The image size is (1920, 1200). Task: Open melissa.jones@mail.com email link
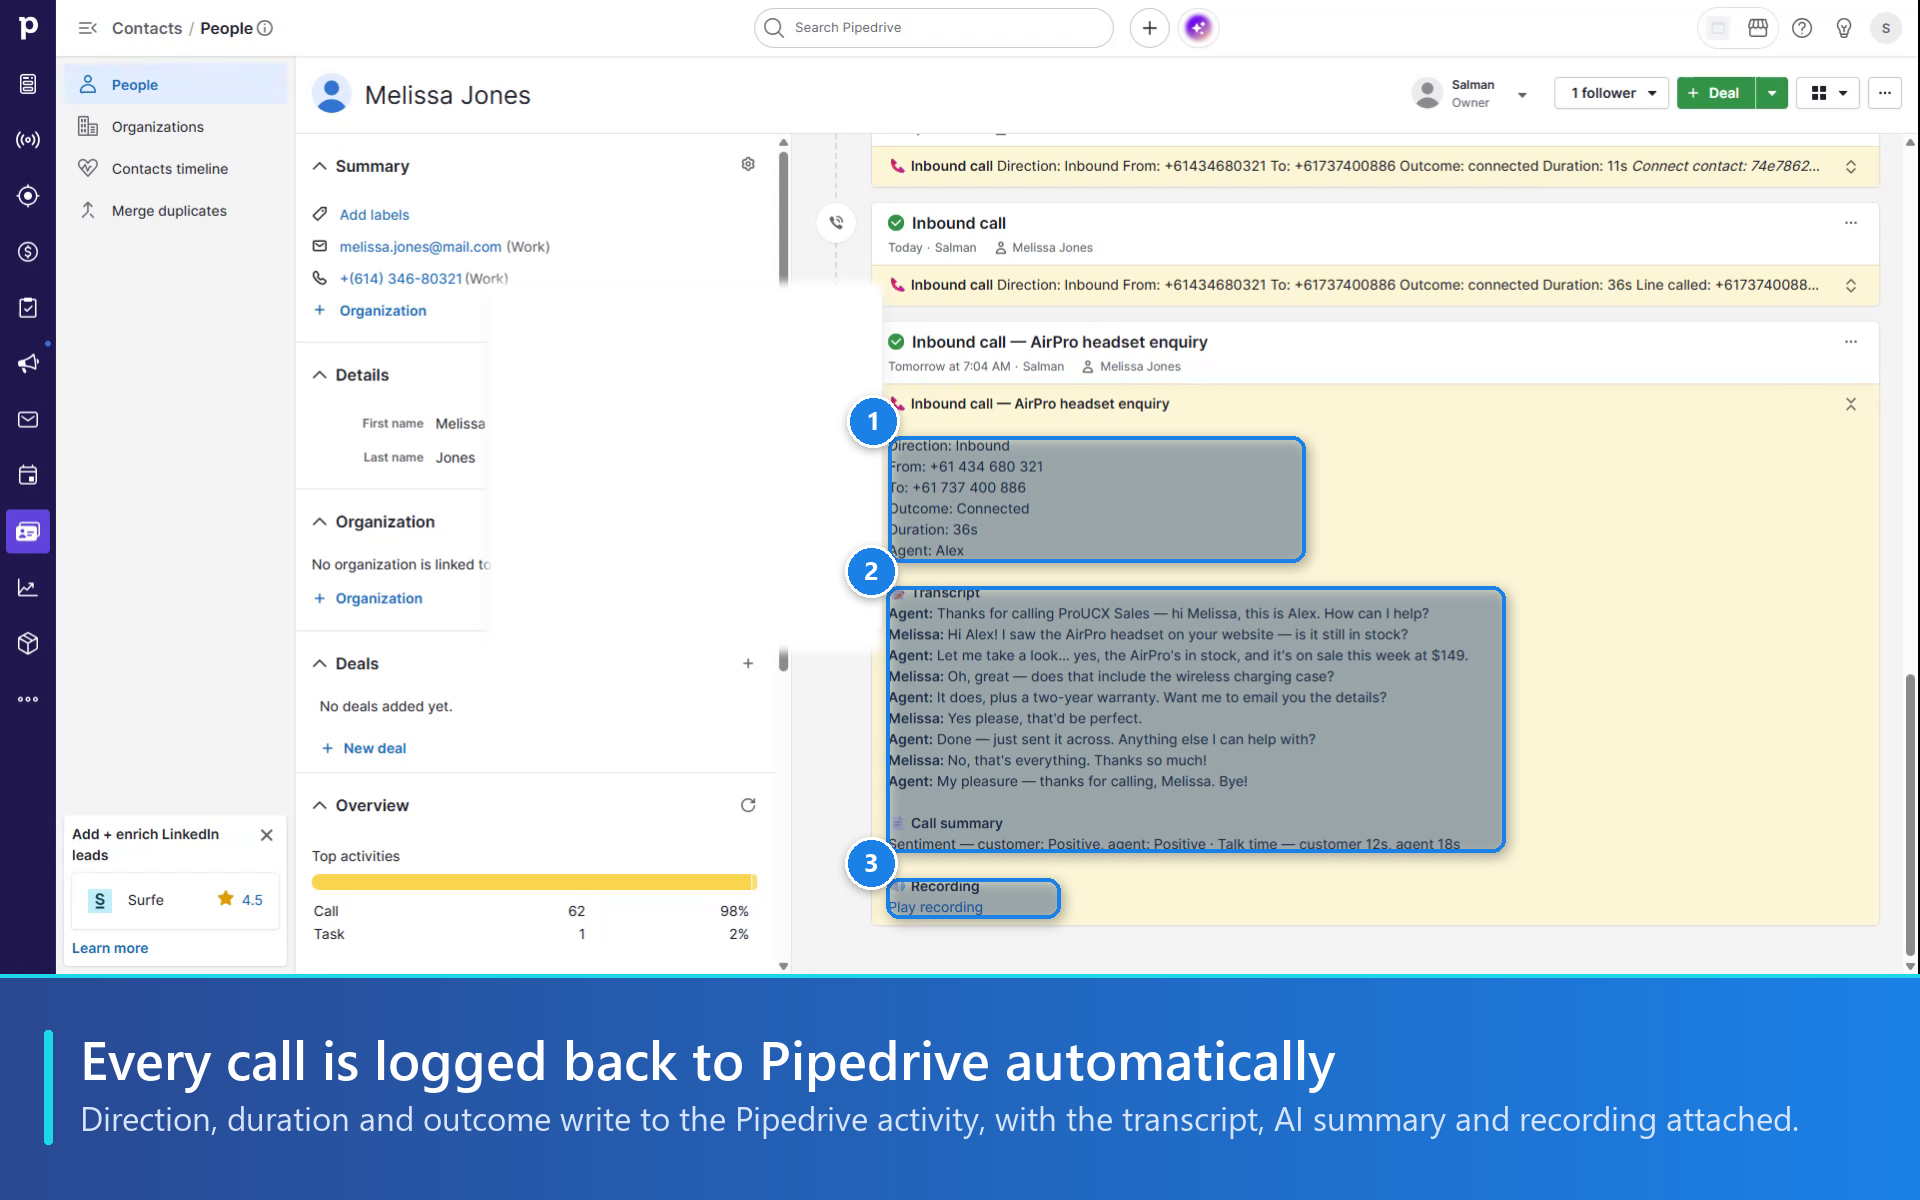pos(420,247)
